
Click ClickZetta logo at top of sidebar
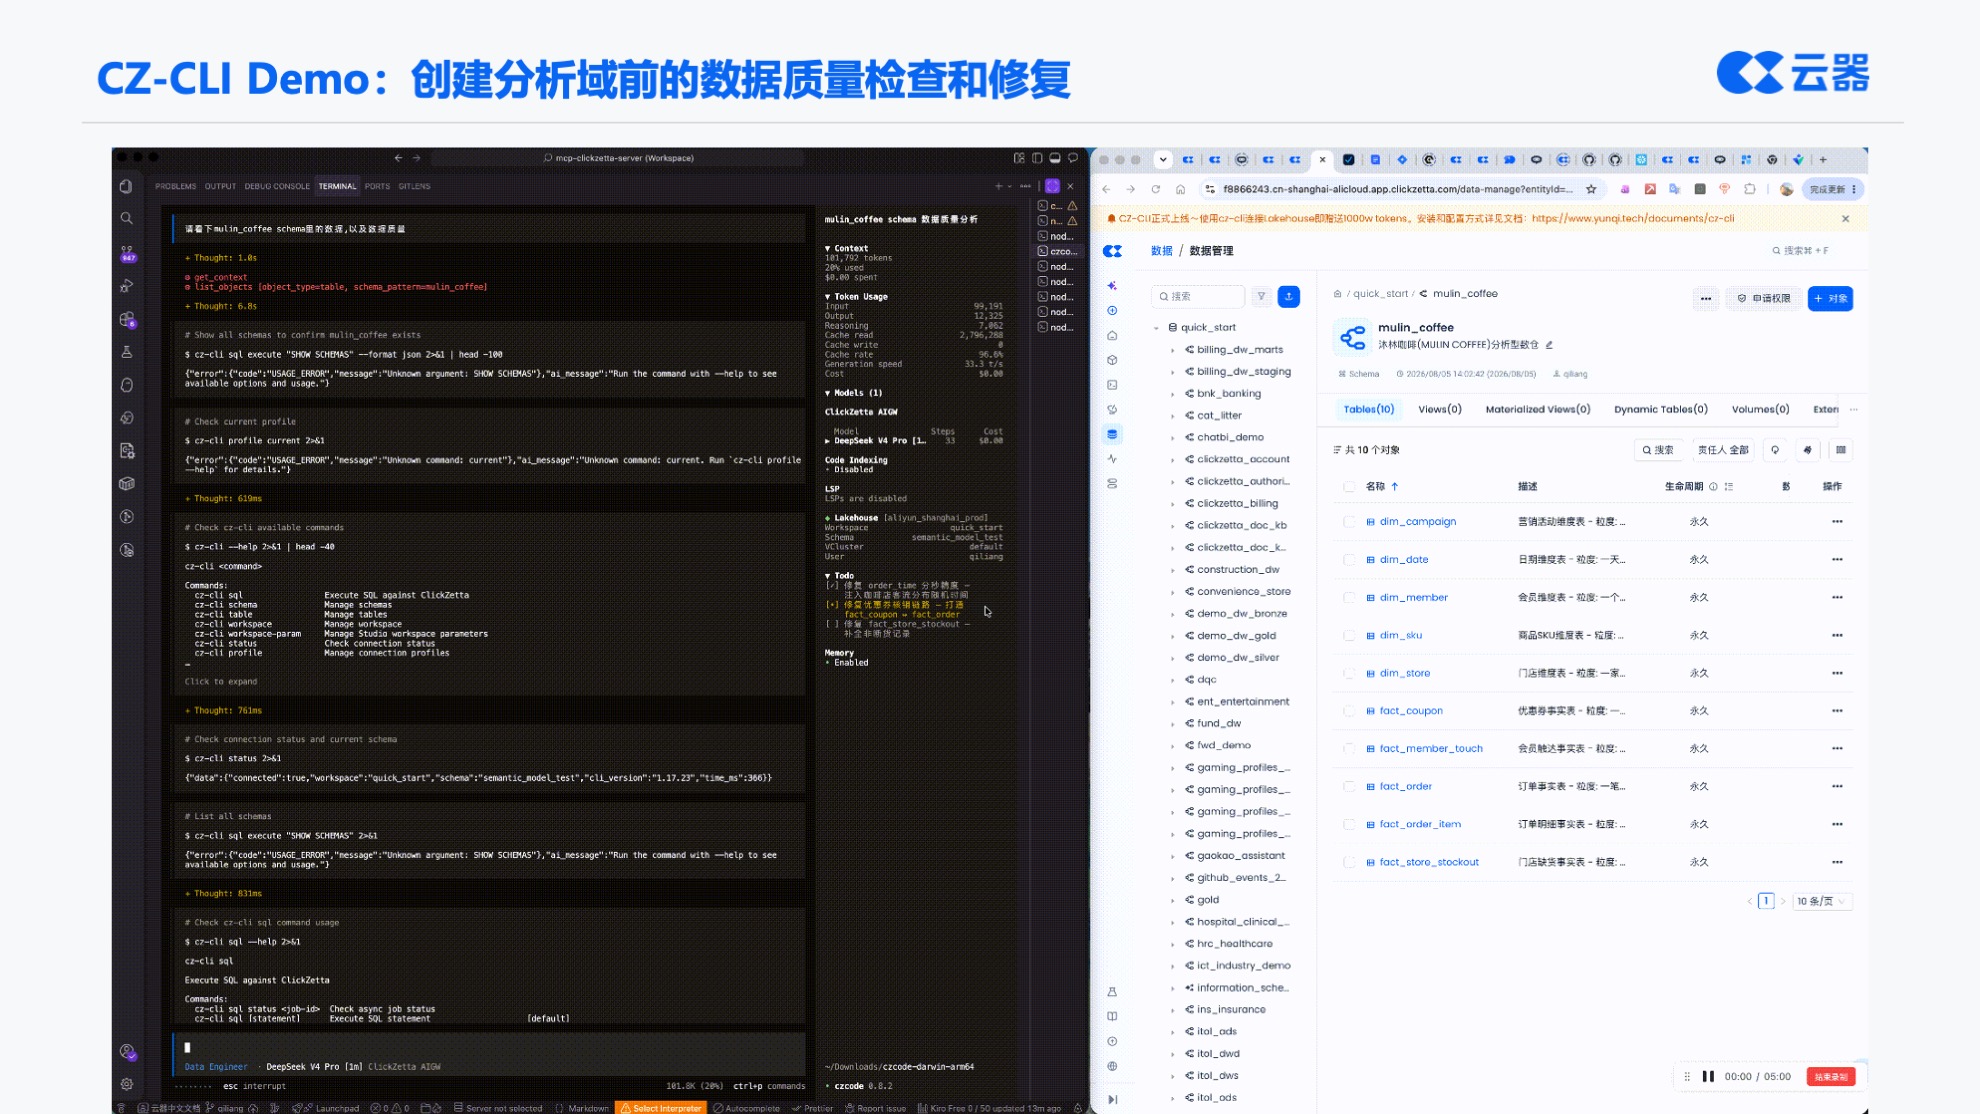click(1112, 251)
